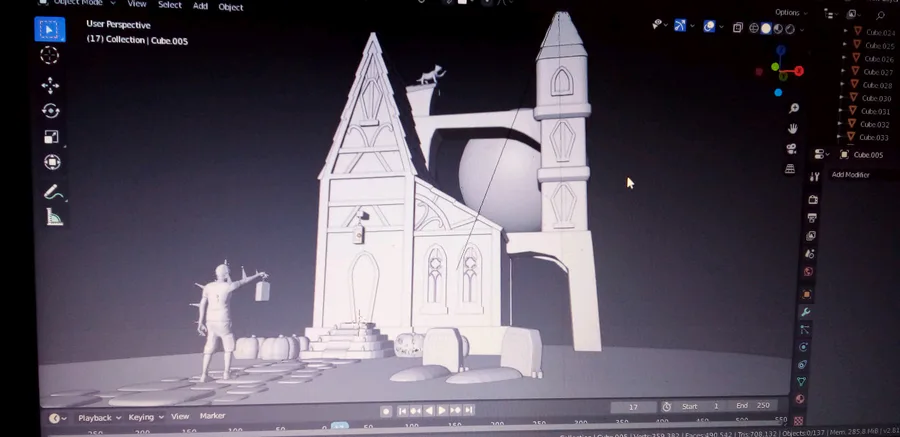Click the zoom view magnifier icon
This screenshot has height=437, width=900.
[794, 109]
